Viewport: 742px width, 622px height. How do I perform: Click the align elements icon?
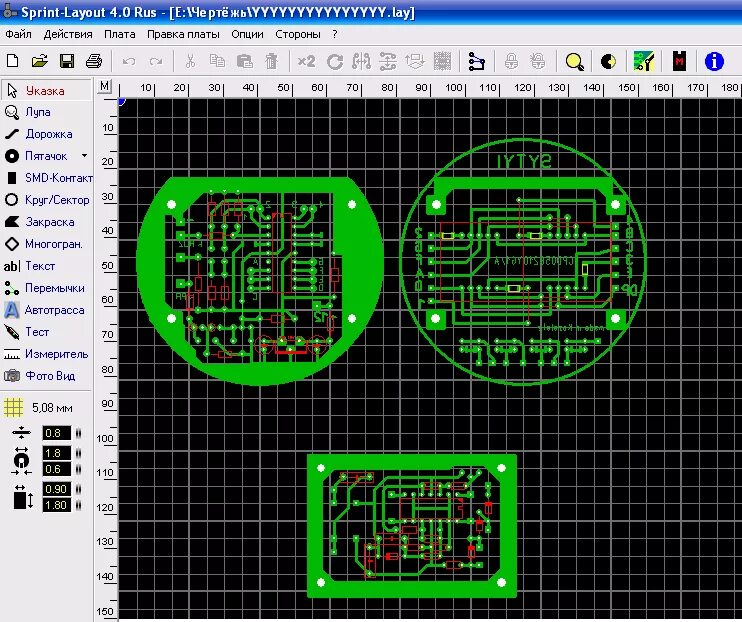pos(388,62)
